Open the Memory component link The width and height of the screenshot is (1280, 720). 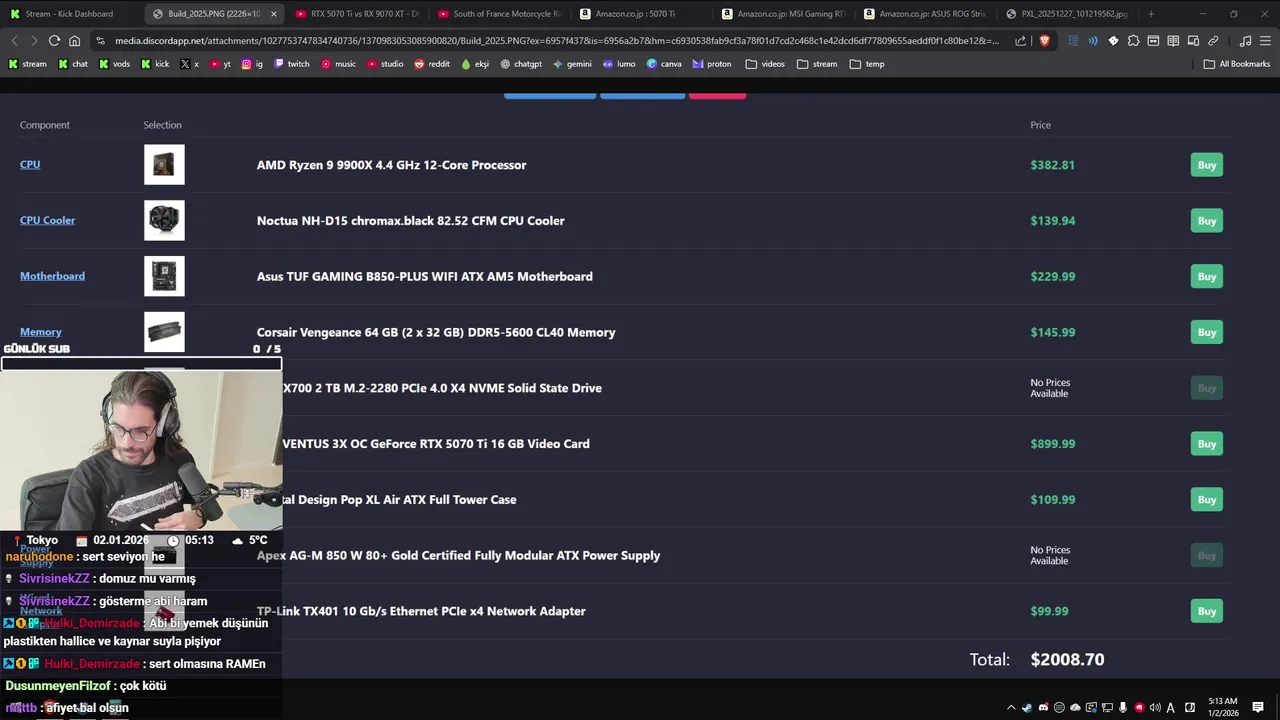(x=41, y=332)
